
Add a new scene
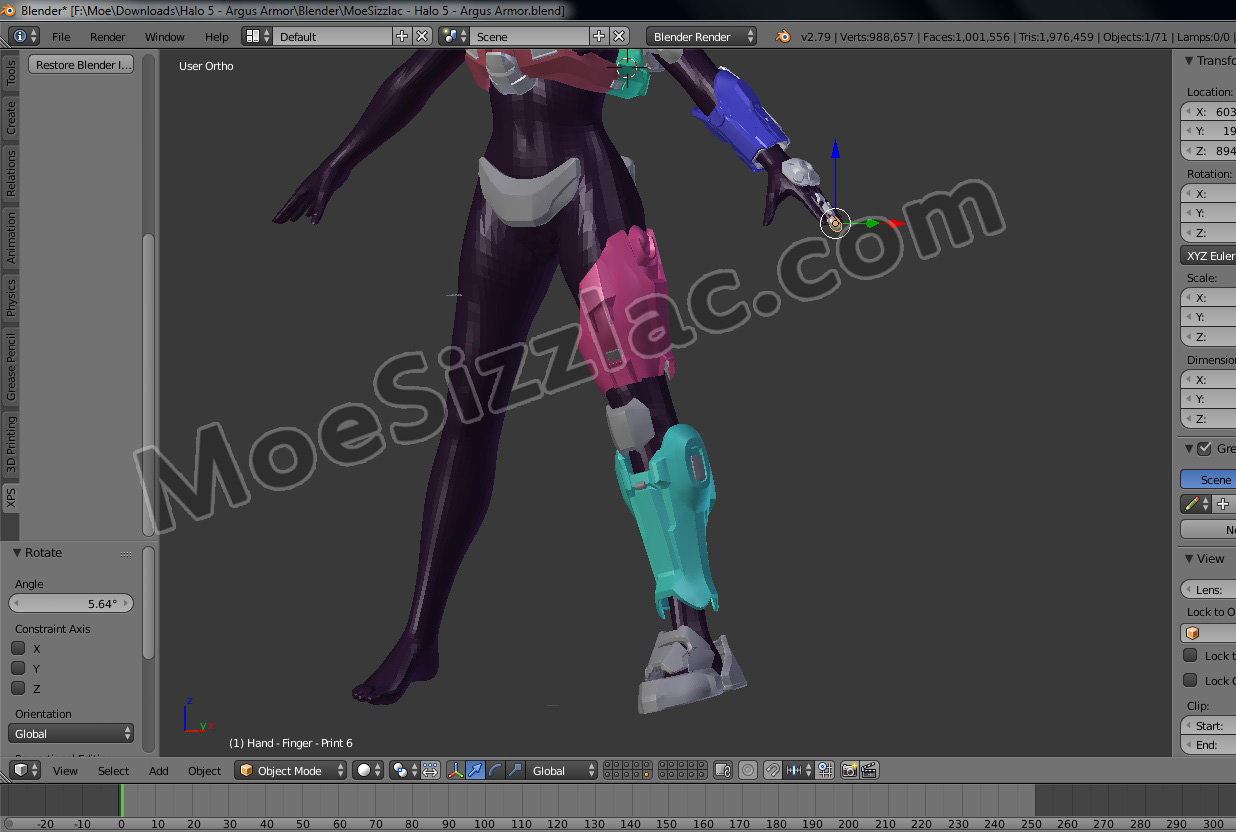coord(598,36)
